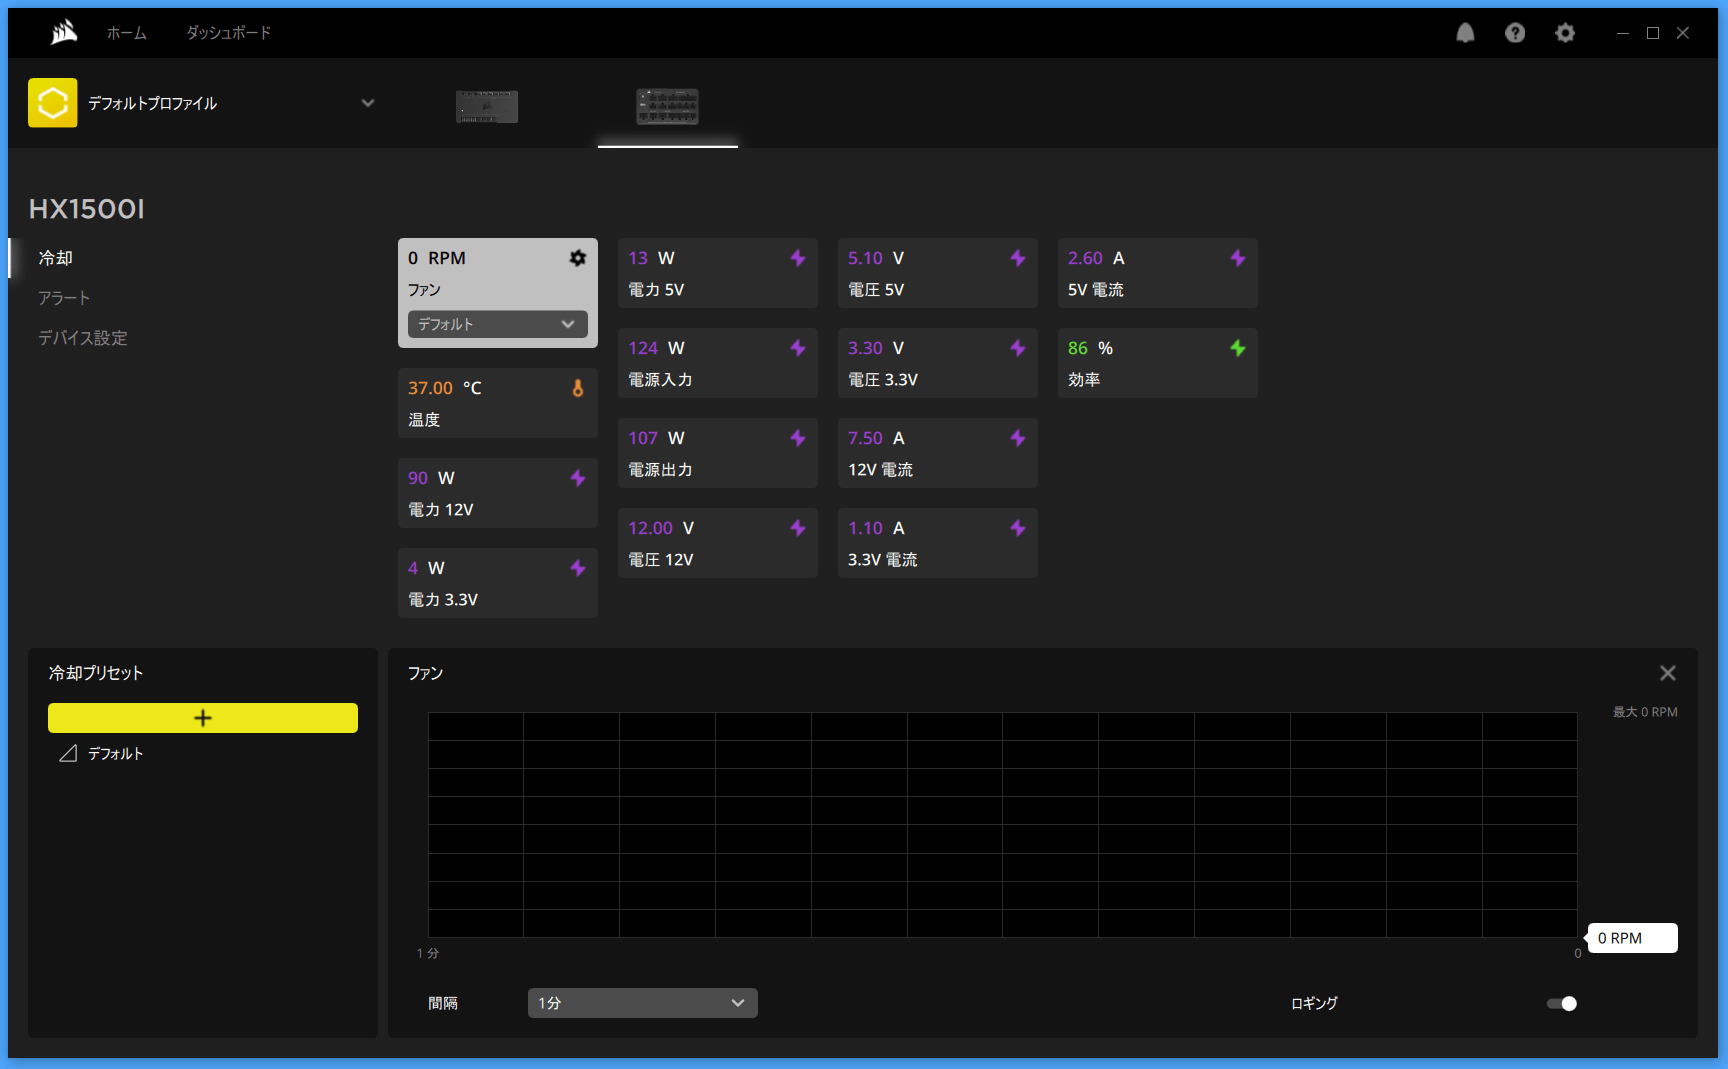Click the Corsair sails logo icon

coord(64,33)
